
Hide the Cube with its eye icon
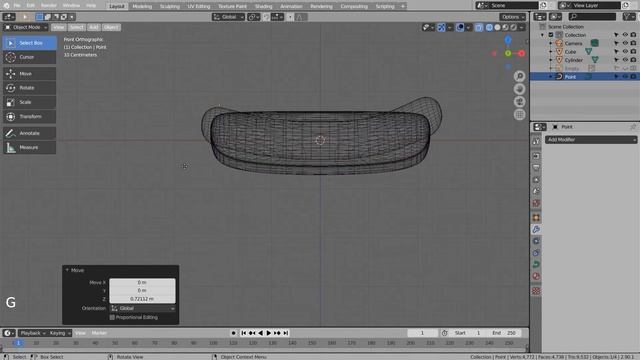point(625,52)
